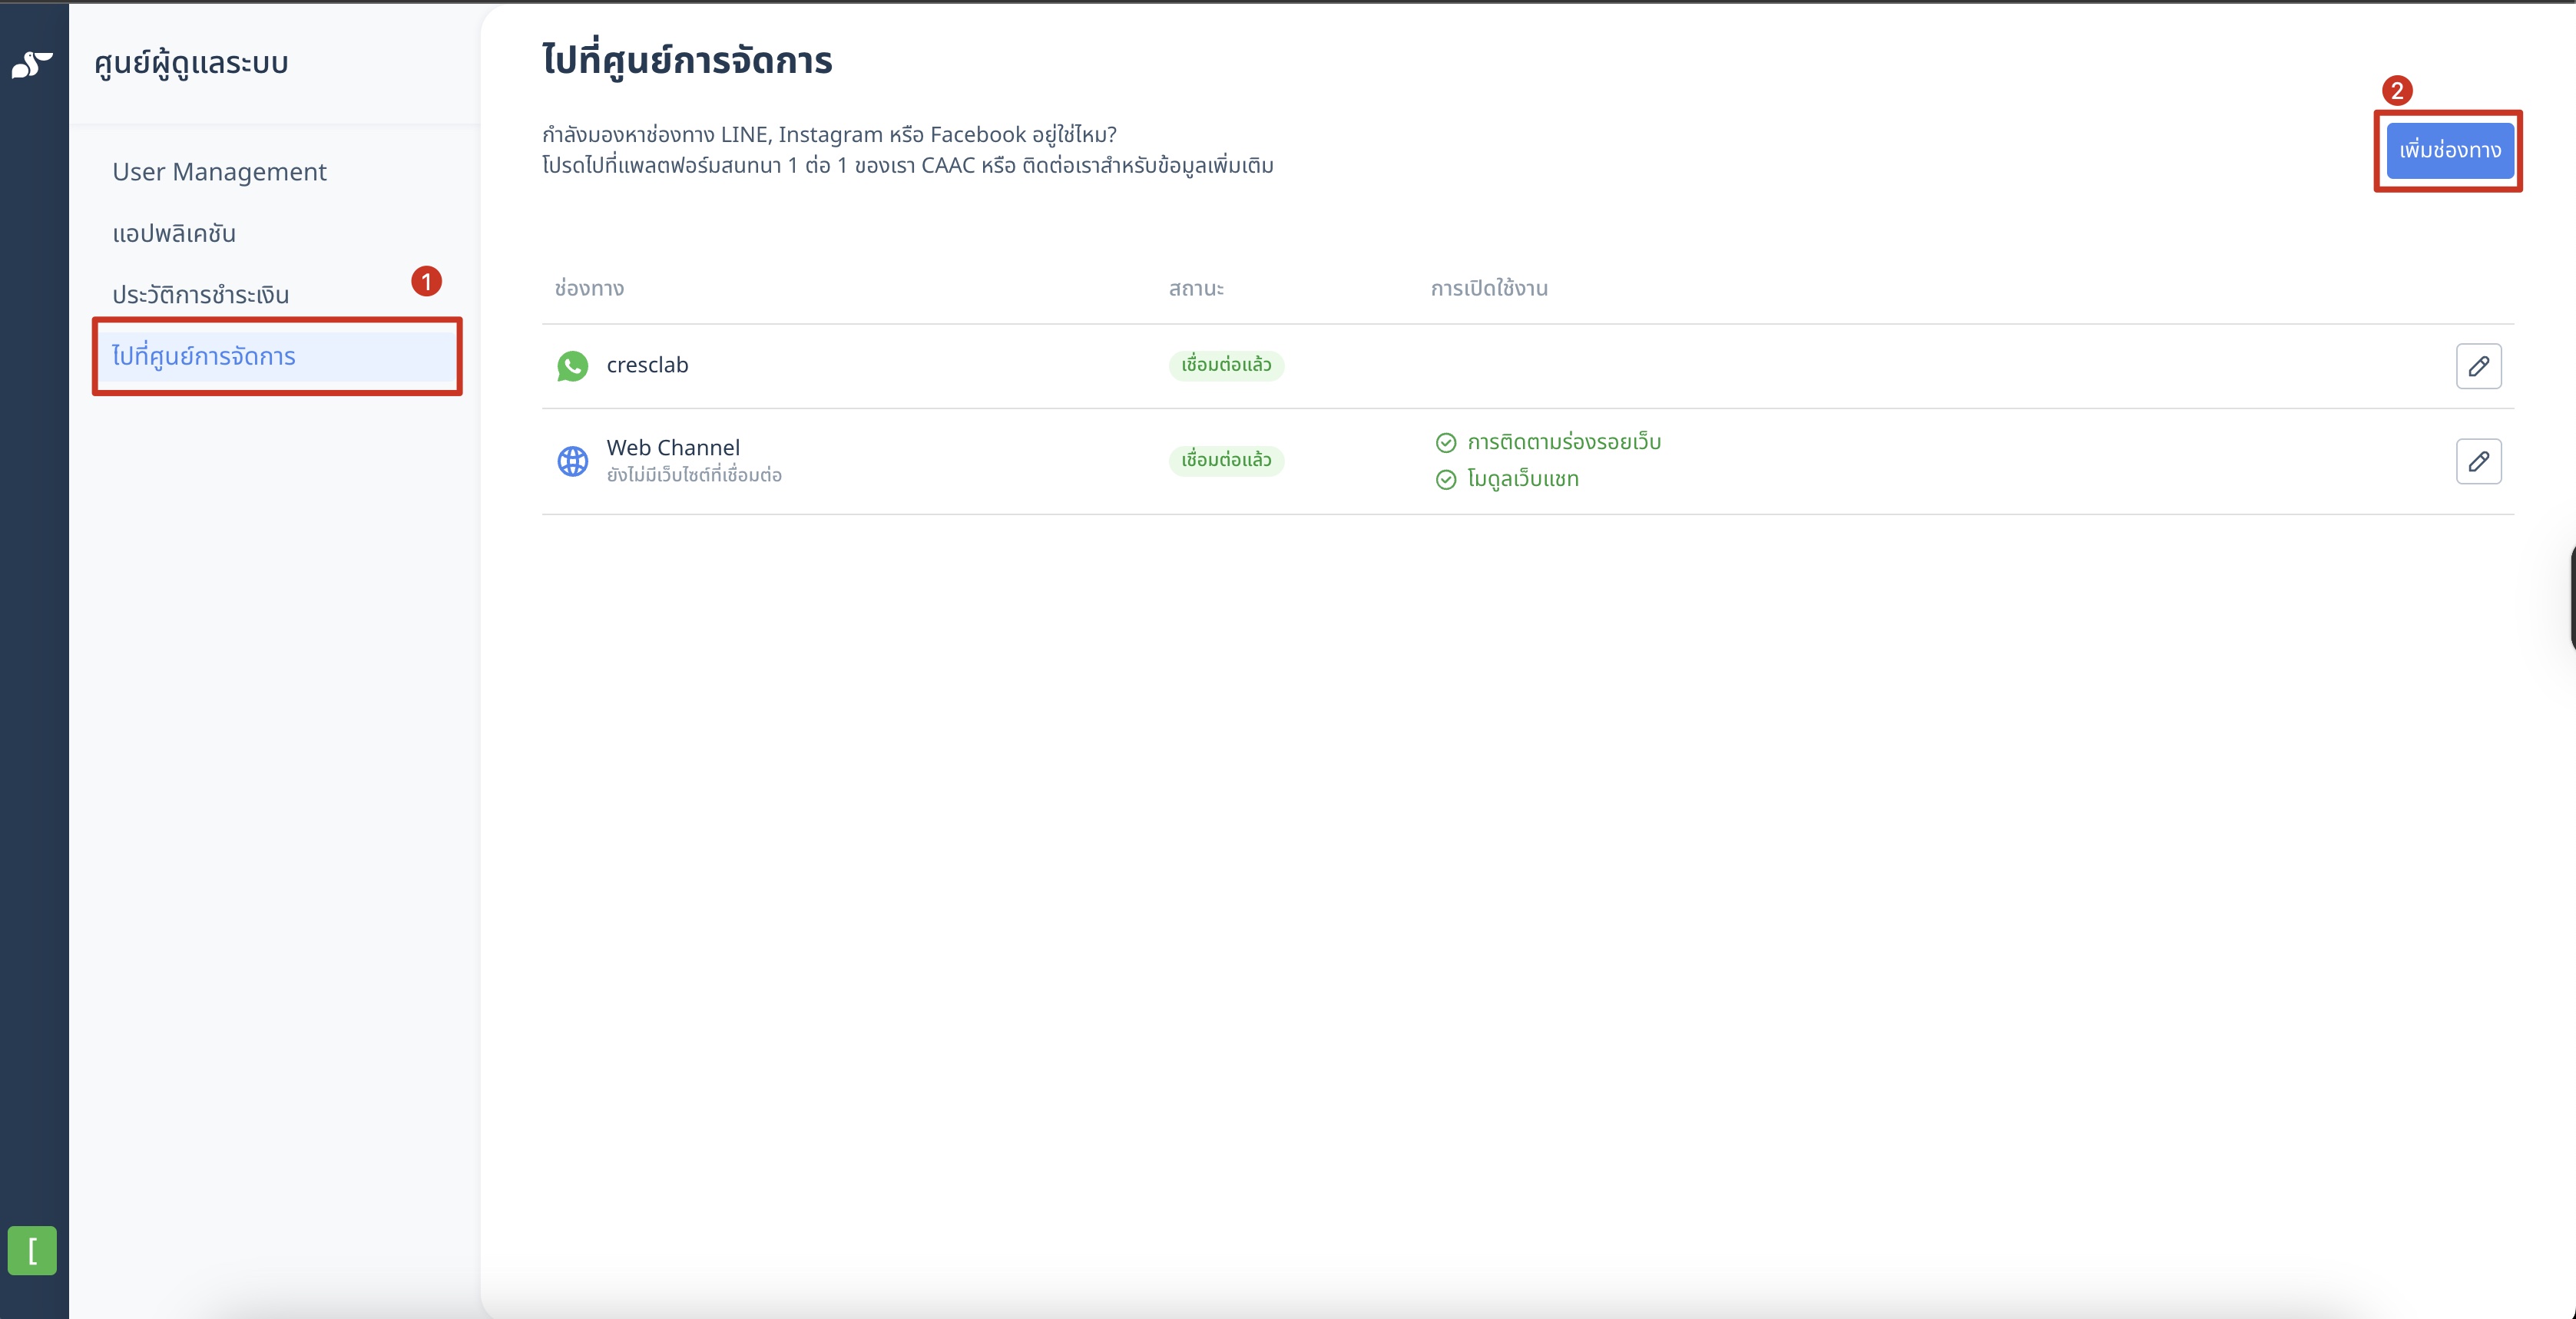Click the สถานะ column header
The width and height of the screenshot is (2576, 1319).
tap(1196, 289)
